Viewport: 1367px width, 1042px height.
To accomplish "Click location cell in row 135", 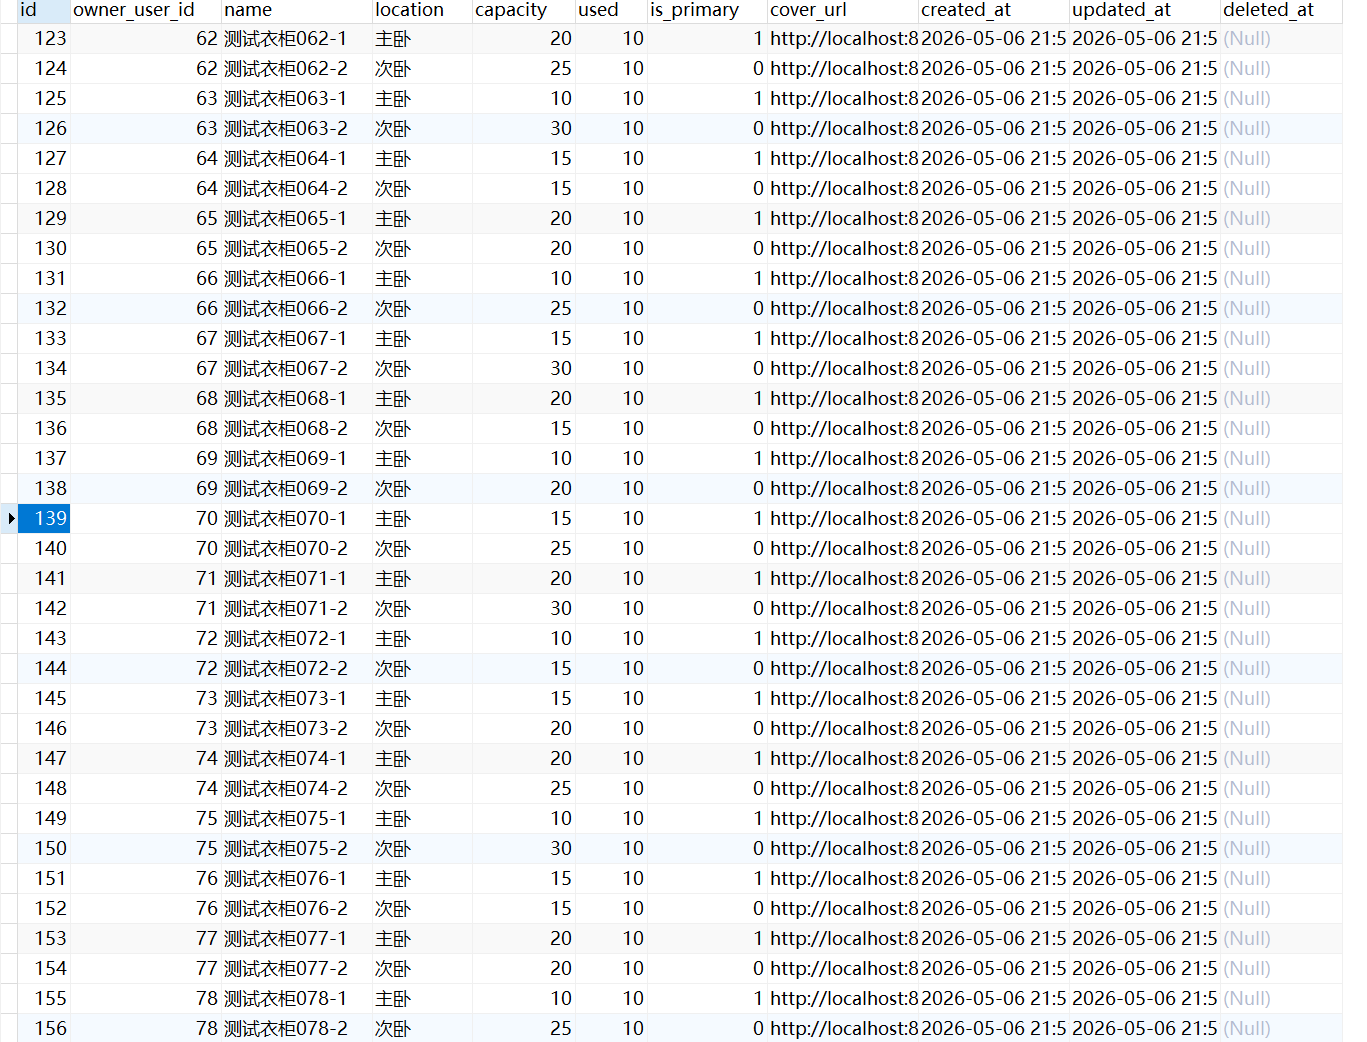I will pyautogui.click(x=422, y=398).
